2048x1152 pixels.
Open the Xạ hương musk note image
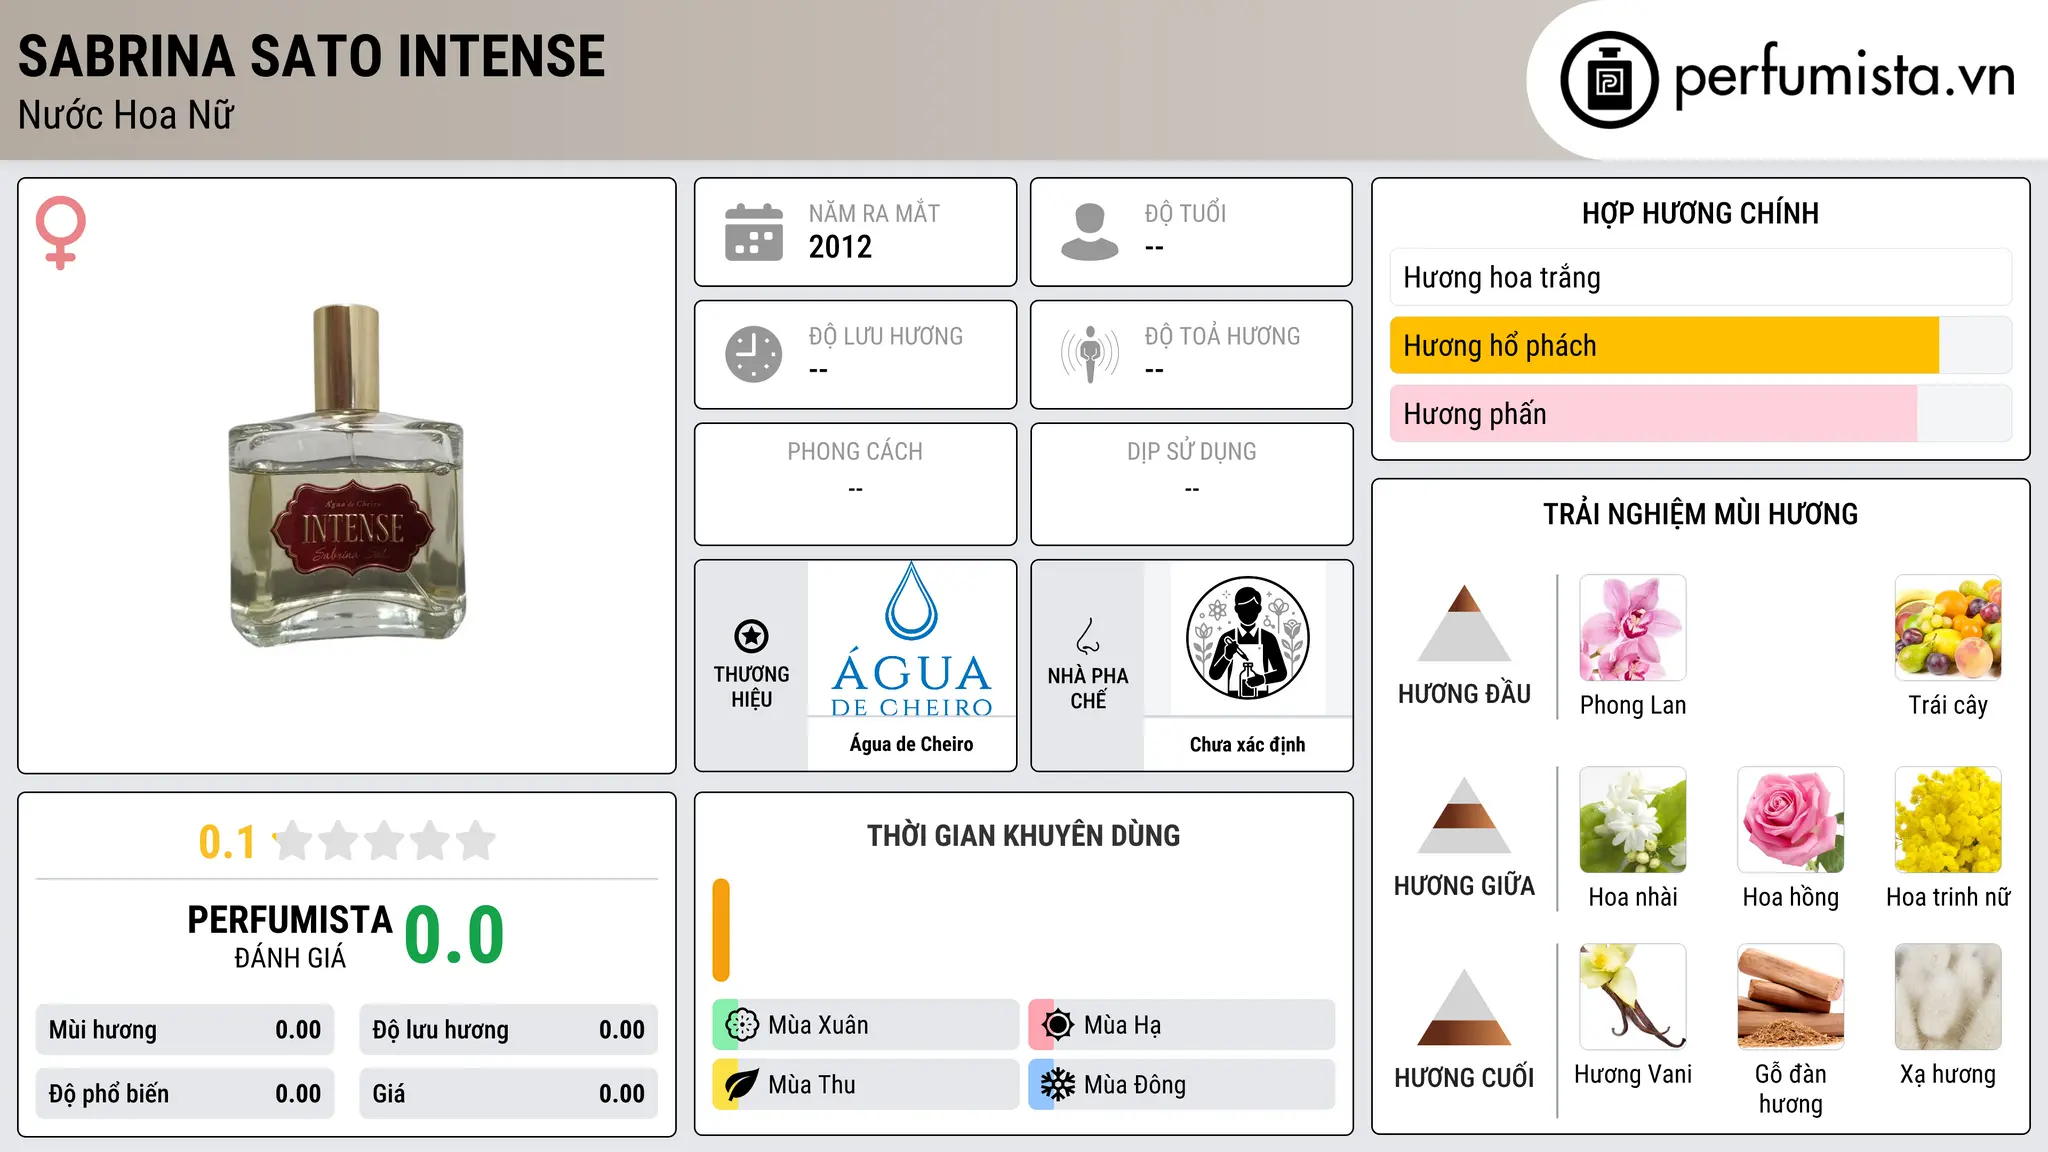pyautogui.click(x=1948, y=997)
